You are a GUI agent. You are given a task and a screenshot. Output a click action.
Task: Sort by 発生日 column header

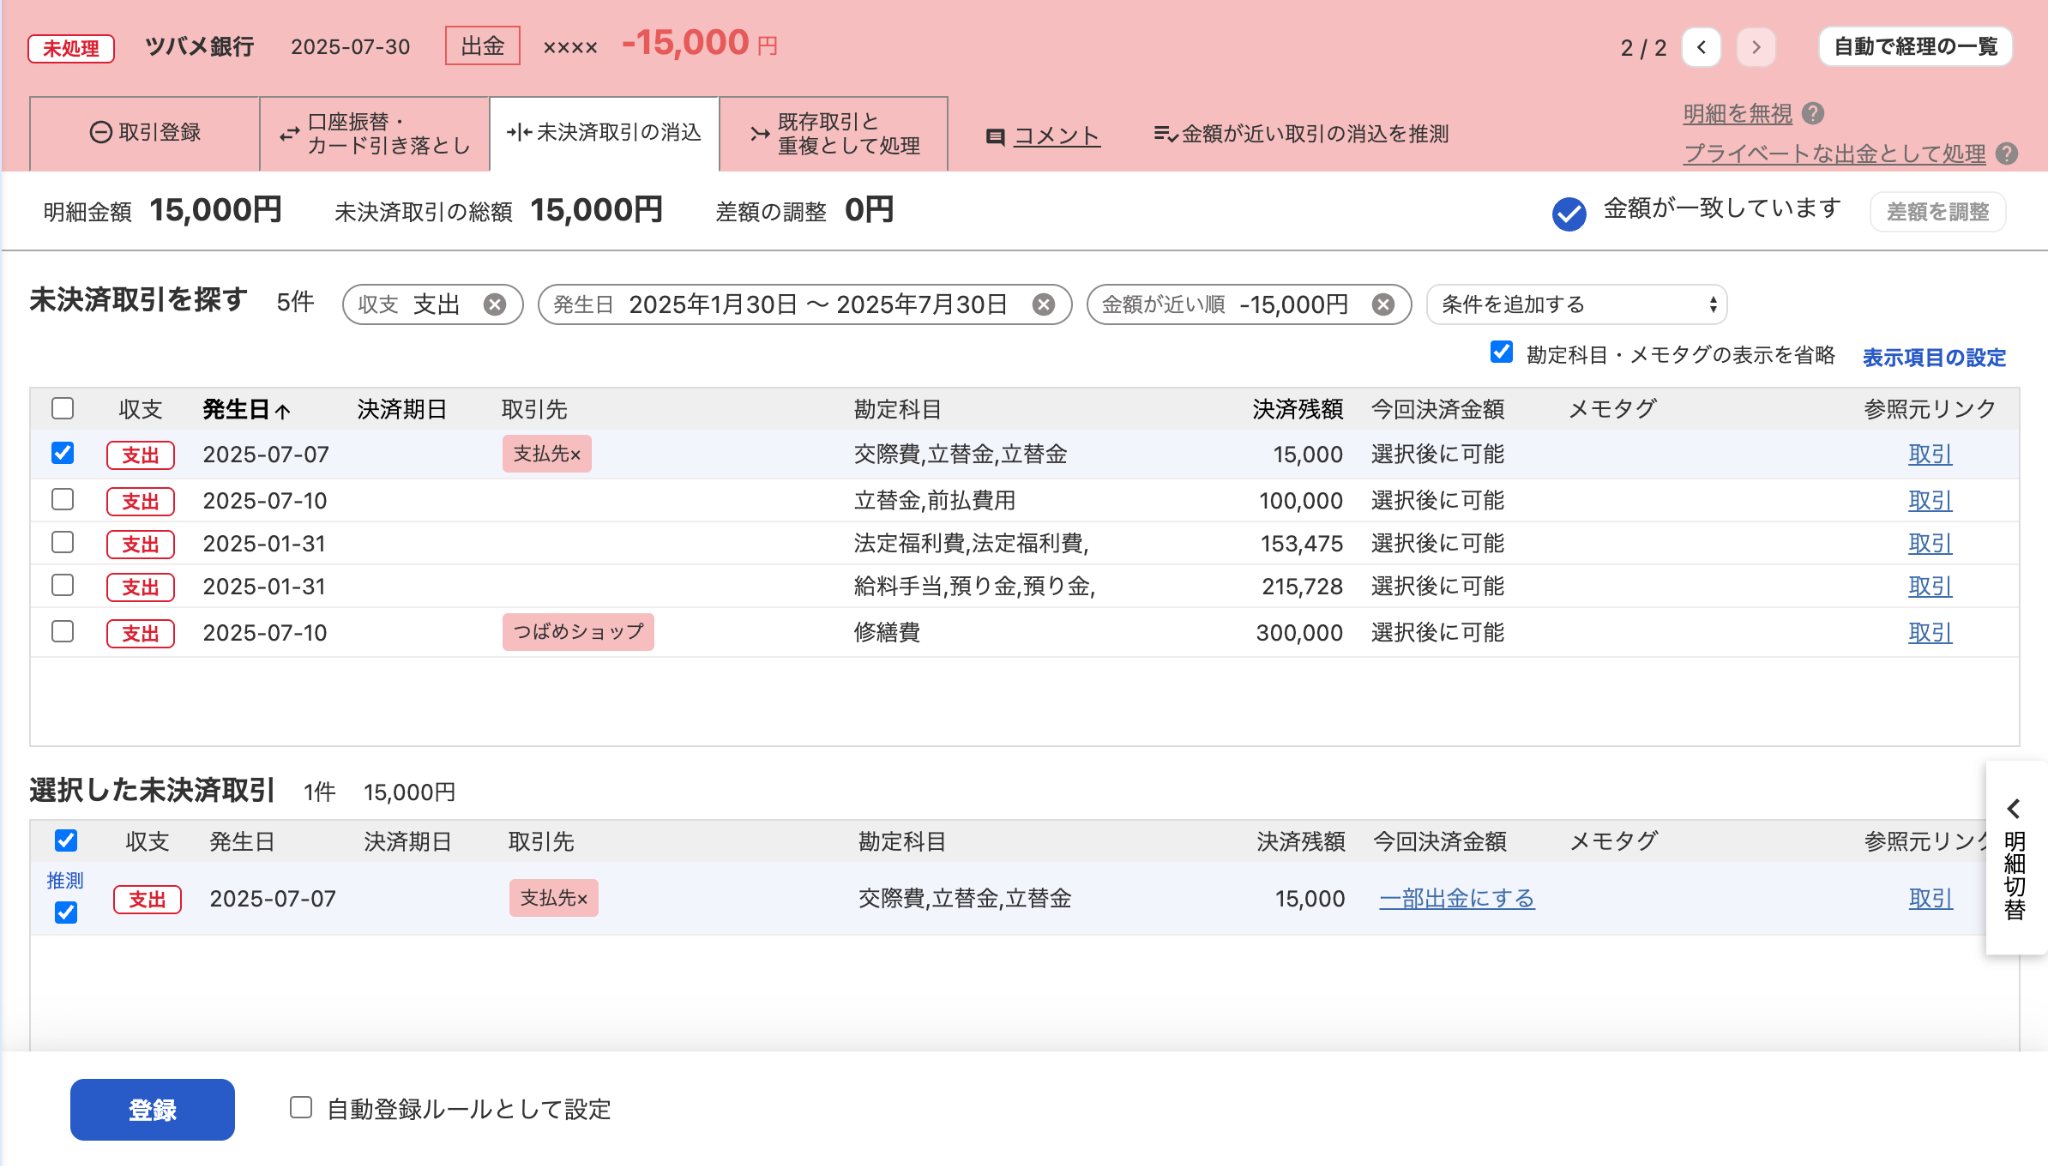246,410
